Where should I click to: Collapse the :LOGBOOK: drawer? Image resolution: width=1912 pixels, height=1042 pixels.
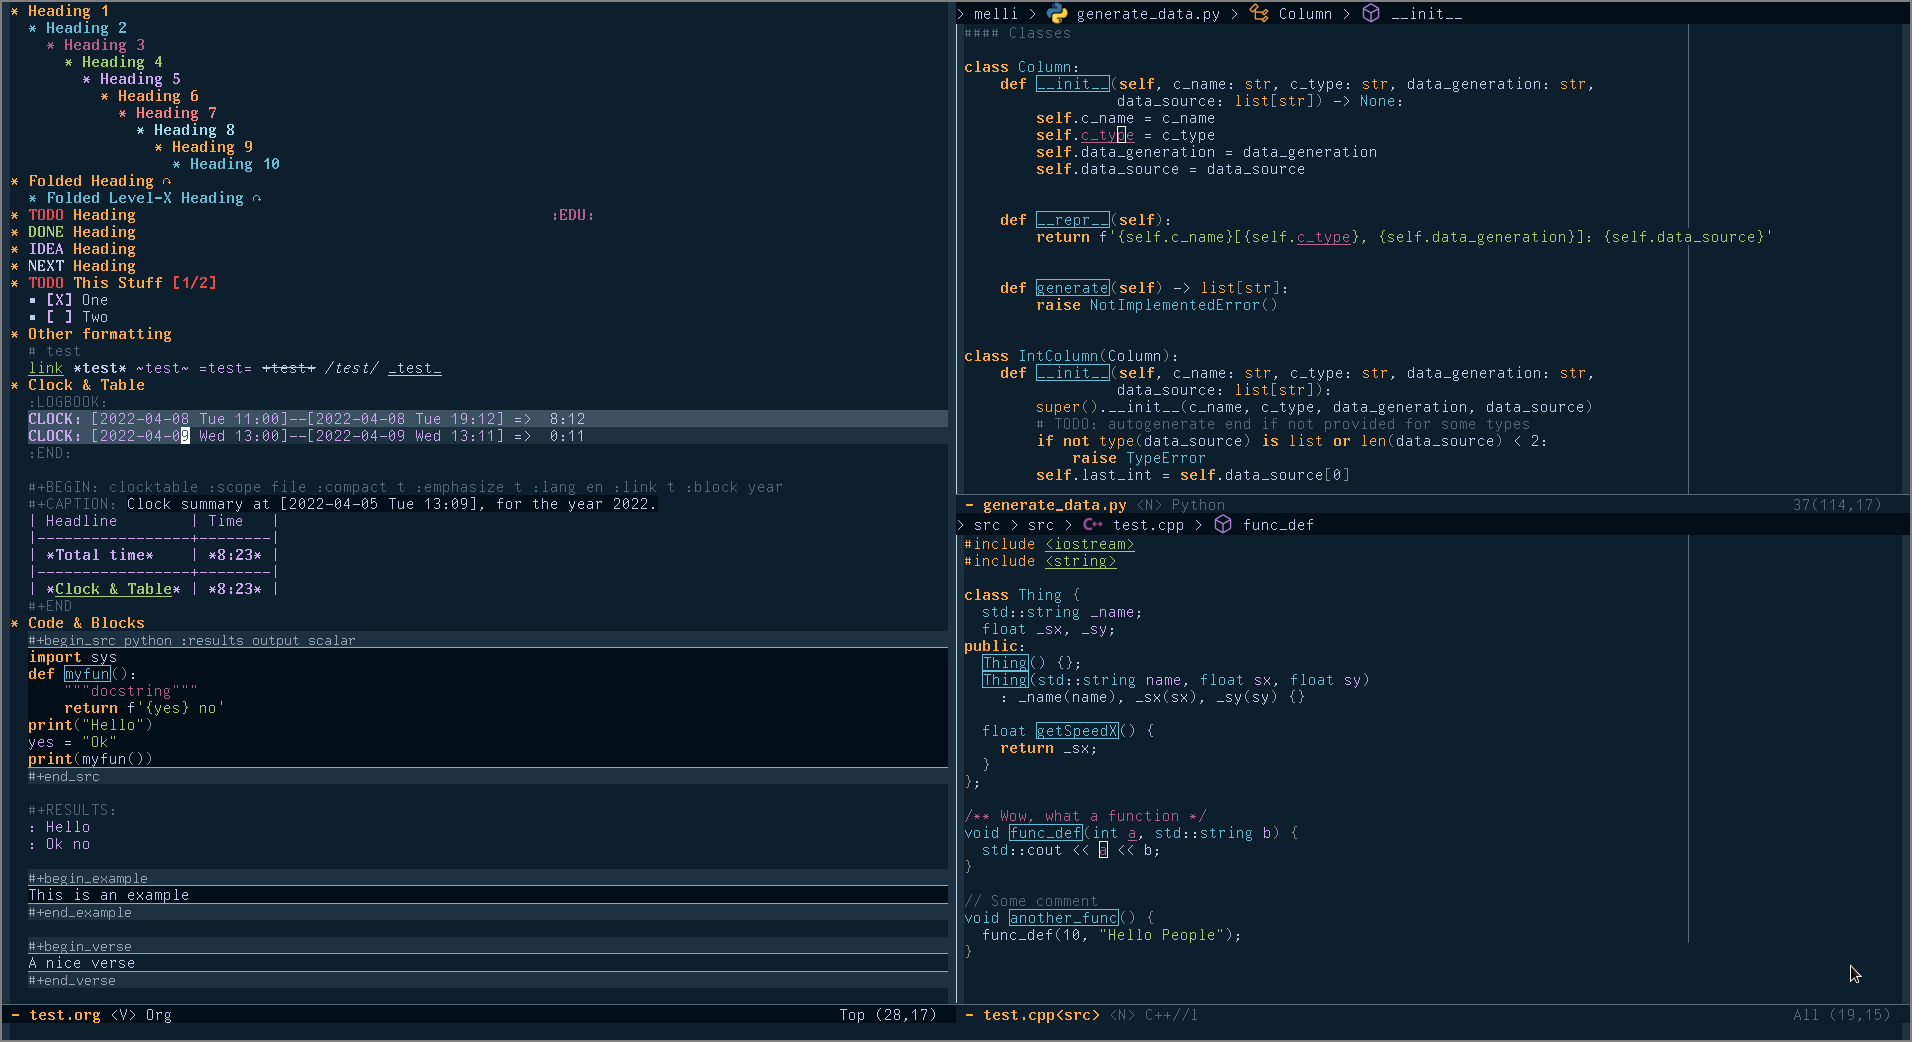click(x=67, y=402)
